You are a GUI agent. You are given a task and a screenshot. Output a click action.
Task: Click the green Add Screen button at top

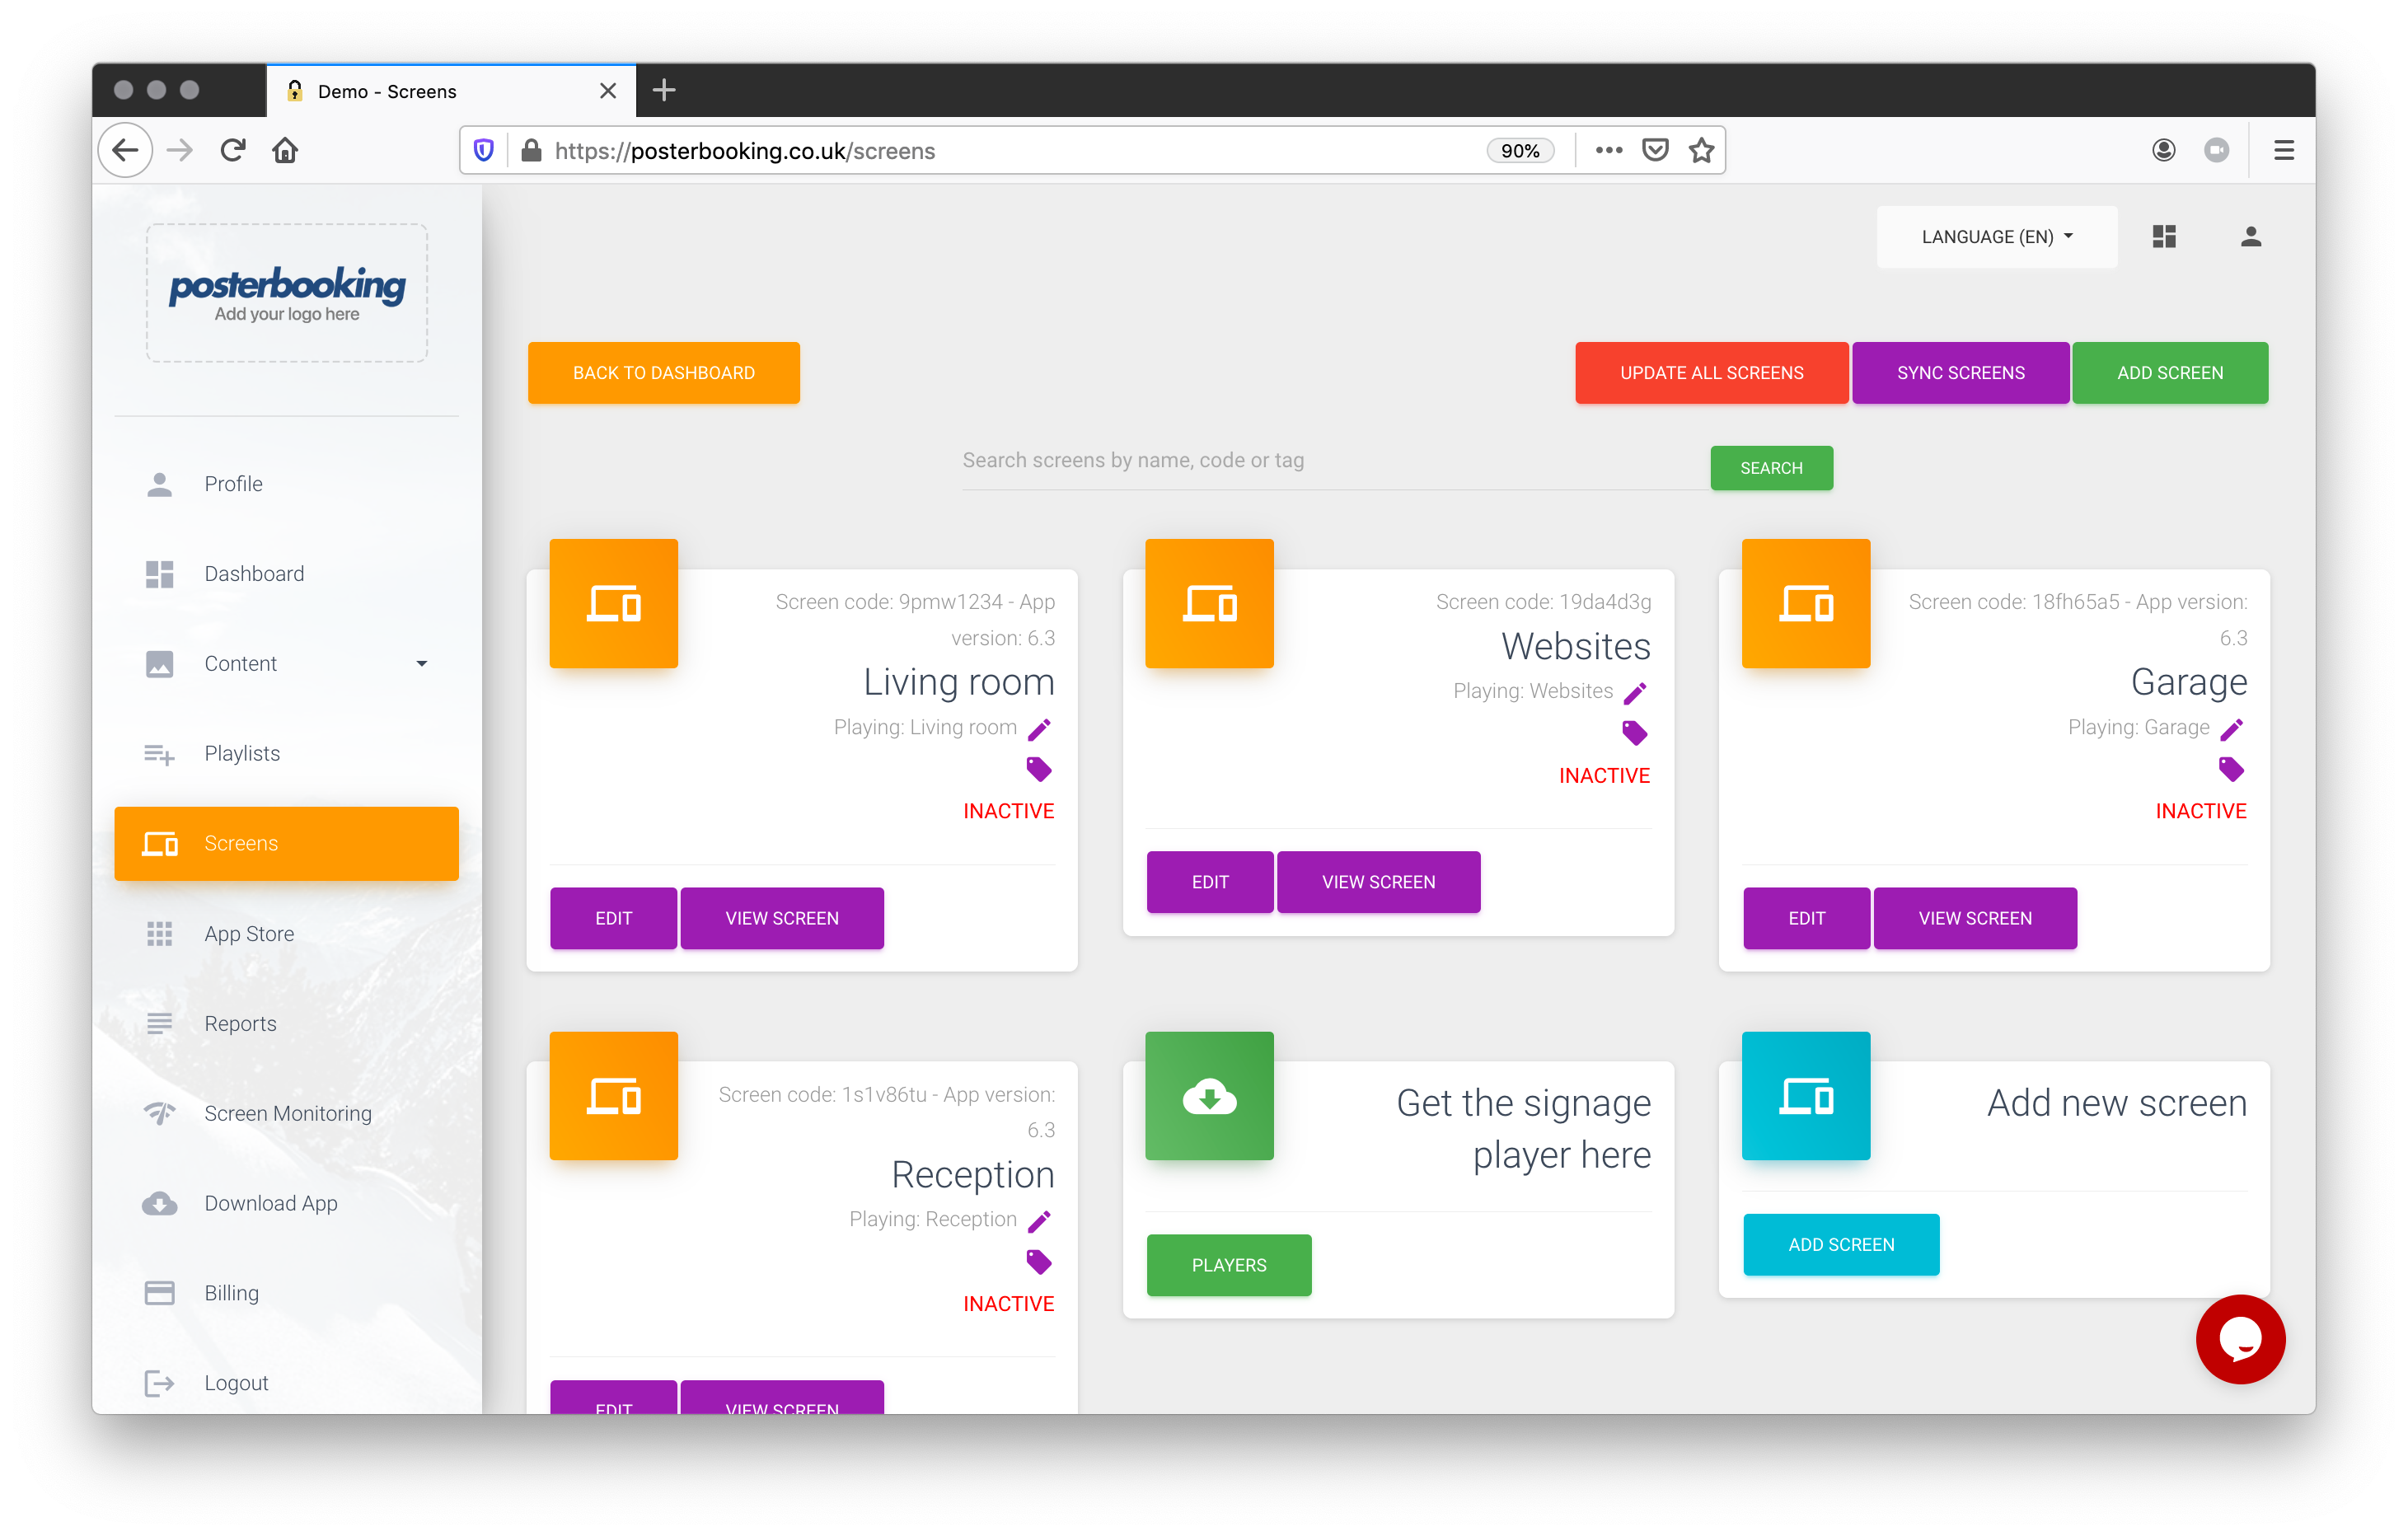click(x=2170, y=373)
